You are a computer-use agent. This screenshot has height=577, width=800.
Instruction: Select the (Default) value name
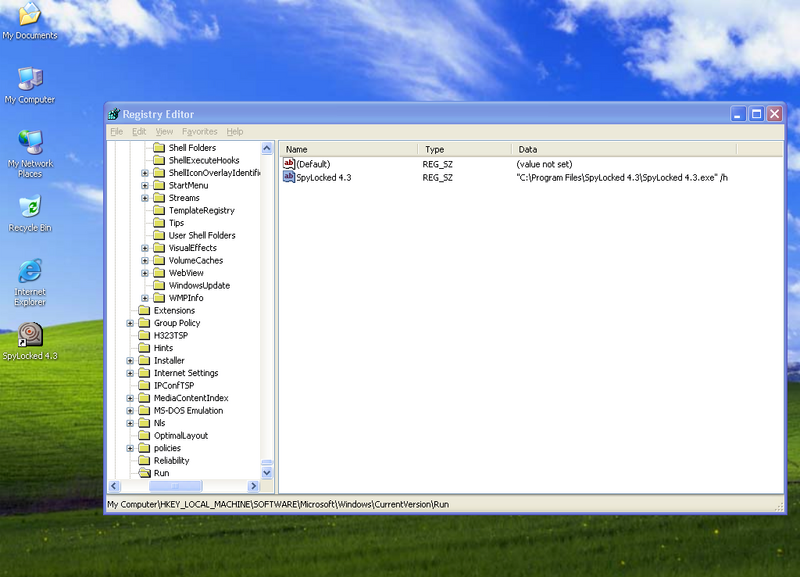pyautogui.click(x=313, y=164)
